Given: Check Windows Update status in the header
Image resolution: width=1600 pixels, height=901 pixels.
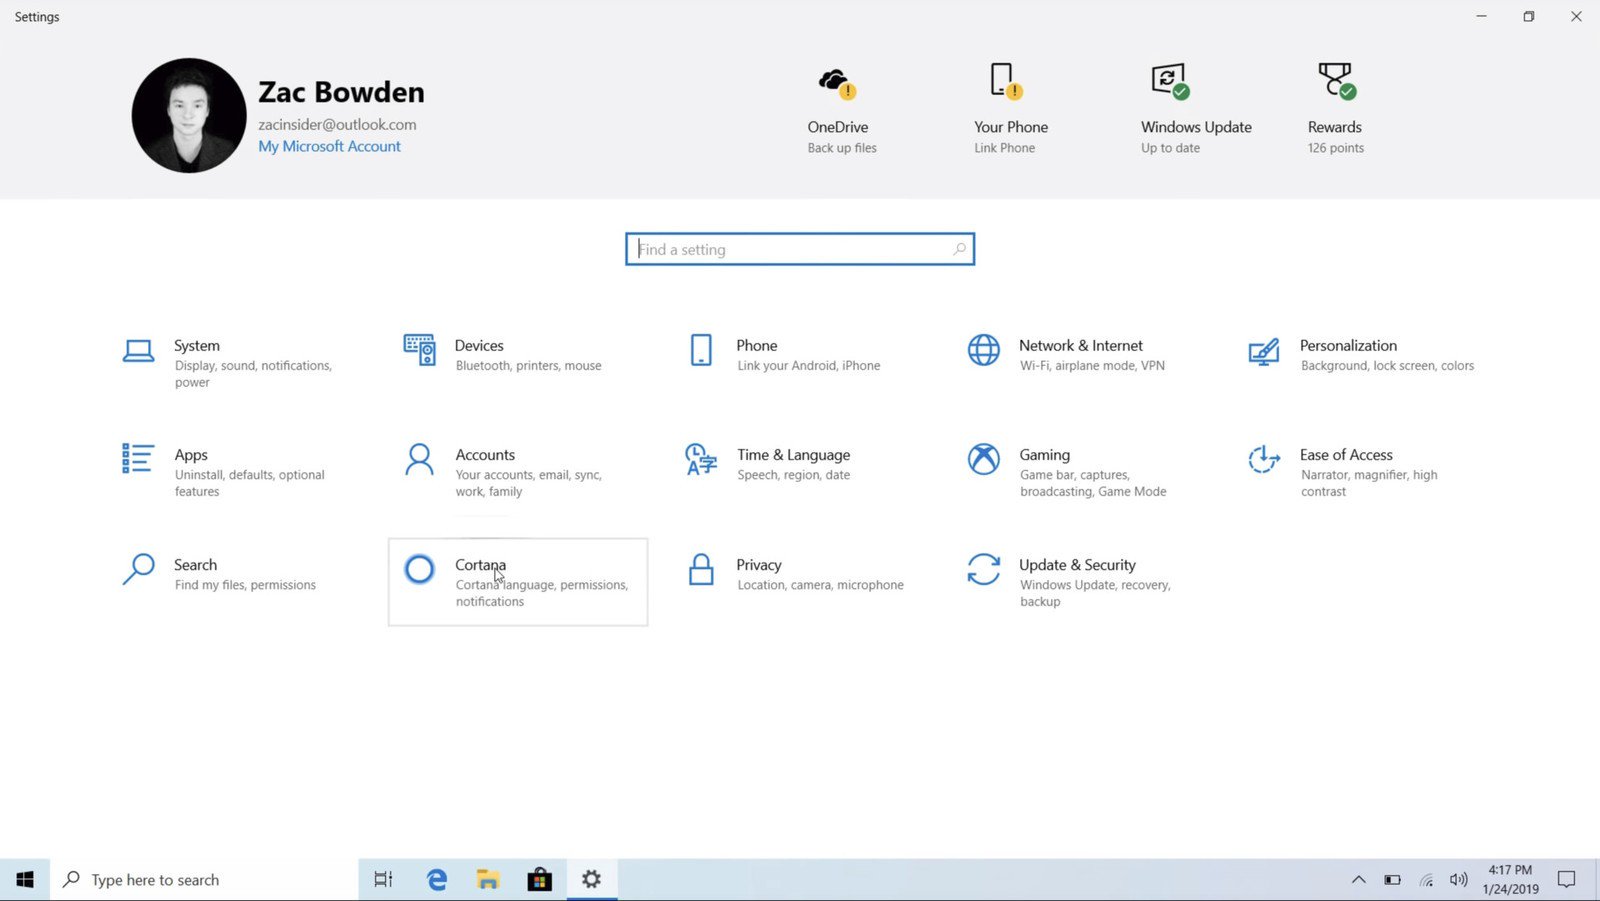Looking at the screenshot, I should [1195, 107].
